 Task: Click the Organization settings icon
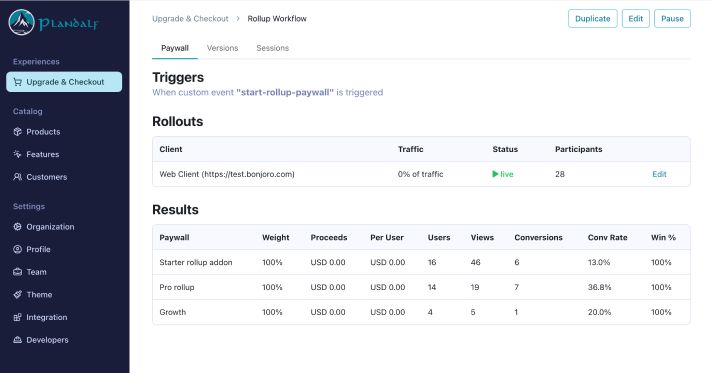pyautogui.click(x=18, y=227)
